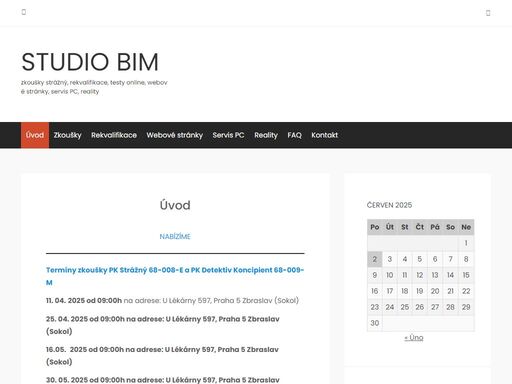
Task: Click calendar day 15
Action: tap(466, 275)
